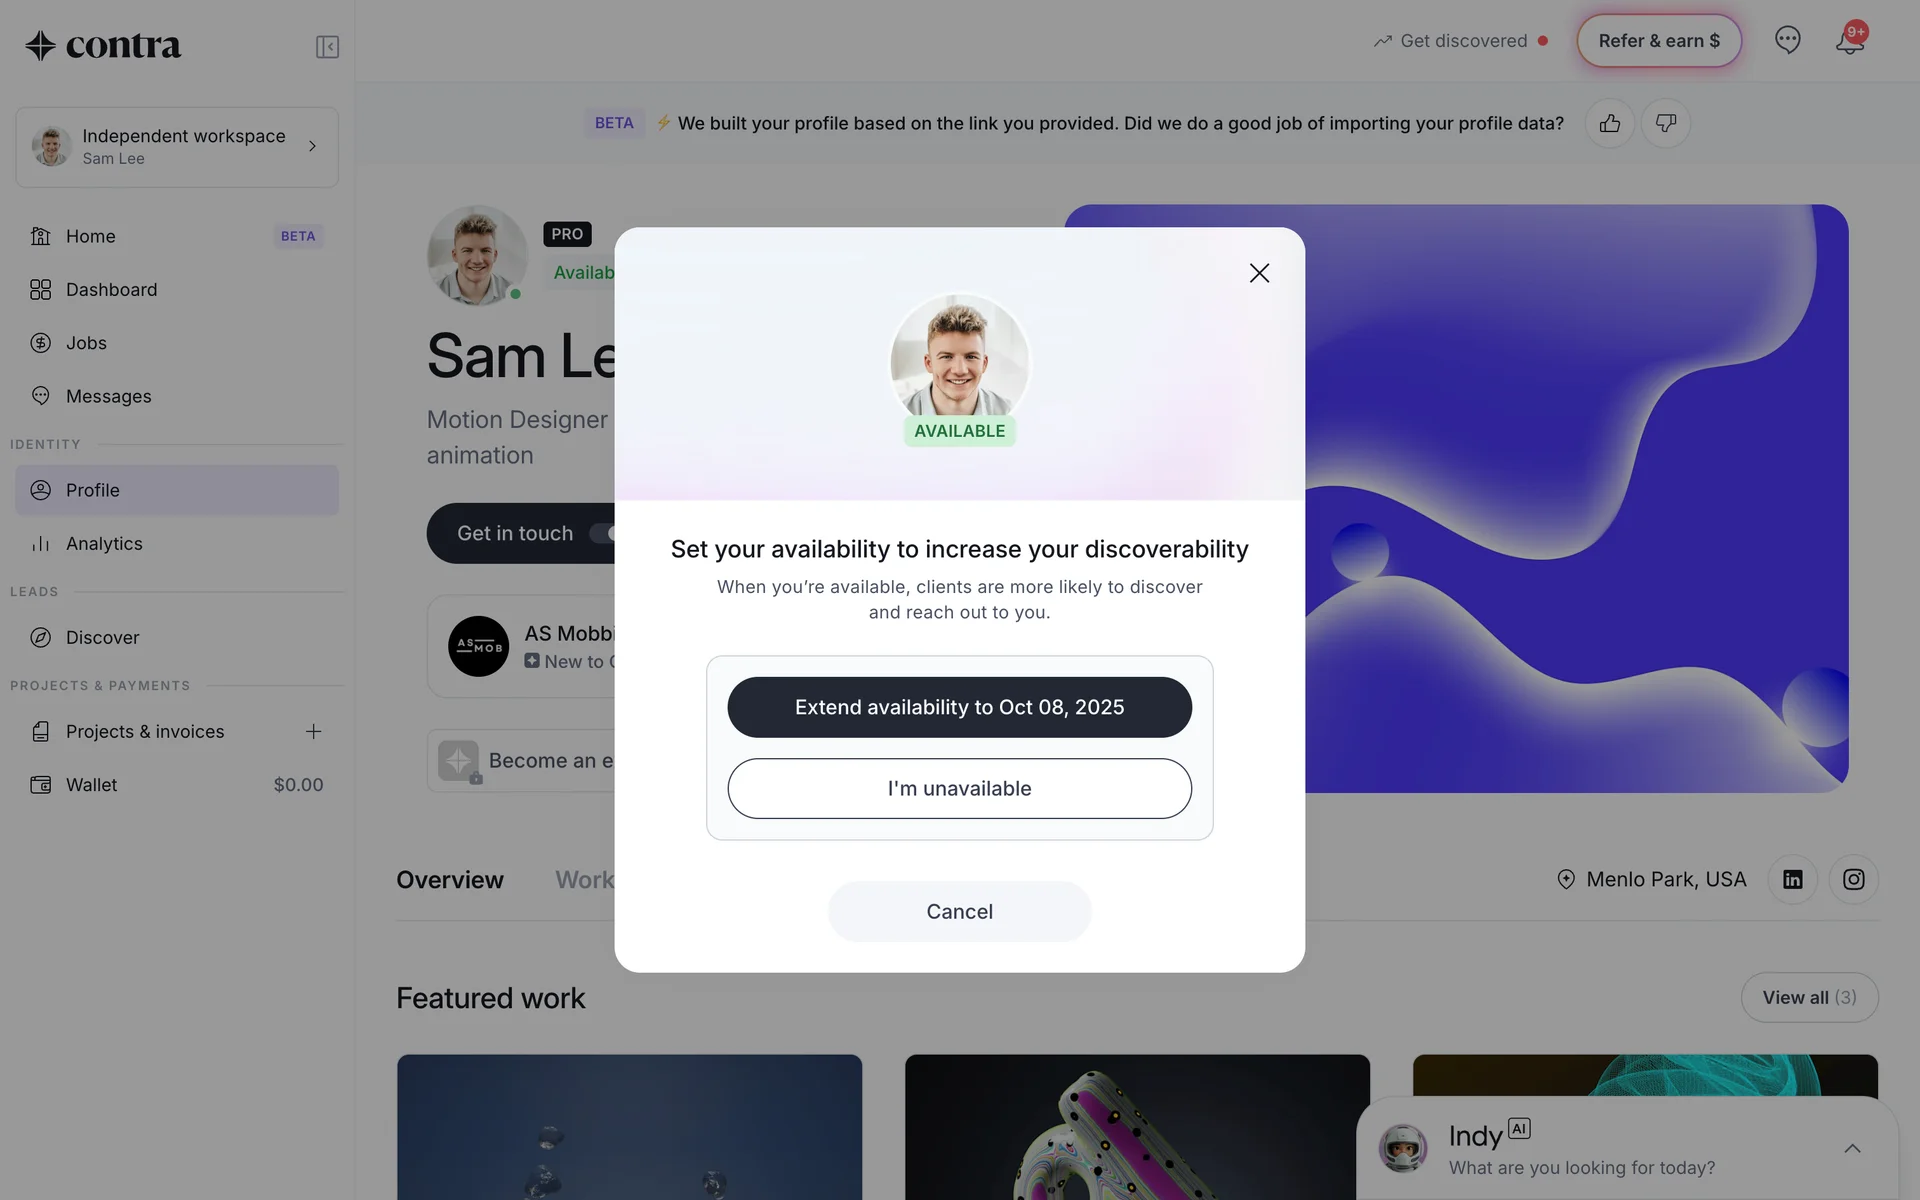Add a new project with plus icon
The width and height of the screenshot is (1920, 1200).
point(313,731)
